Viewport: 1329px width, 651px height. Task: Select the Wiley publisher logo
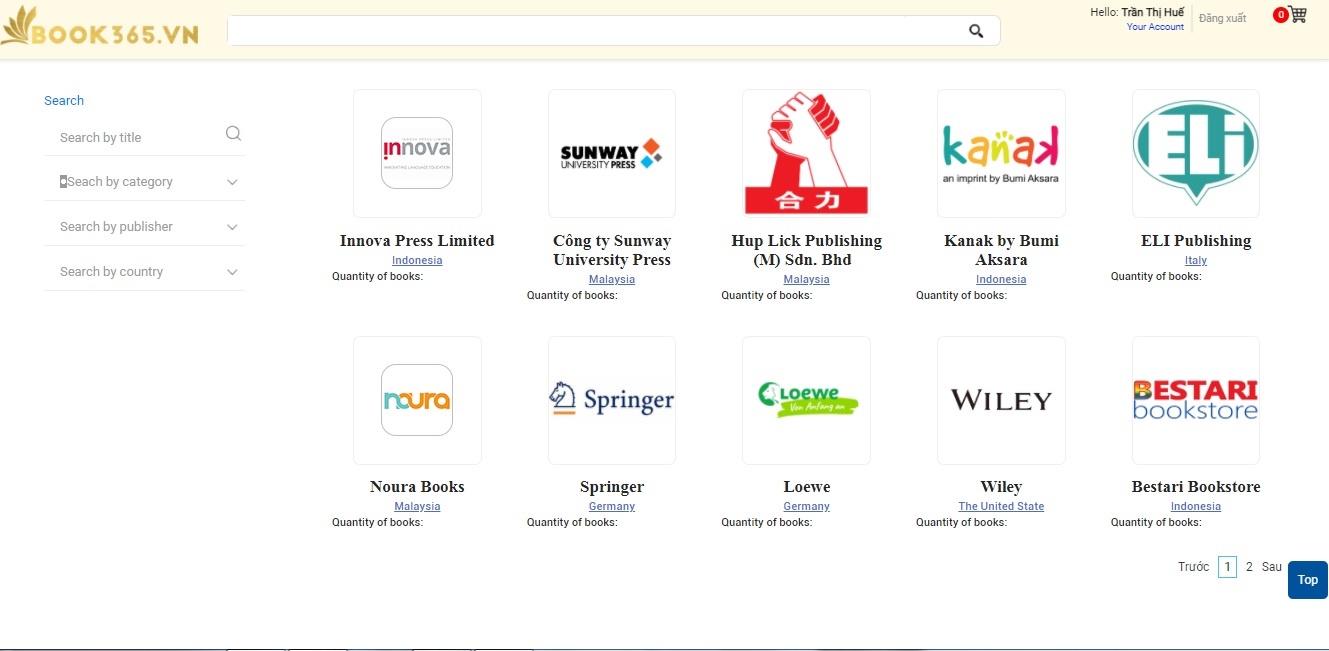click(x=1000, y=400)
